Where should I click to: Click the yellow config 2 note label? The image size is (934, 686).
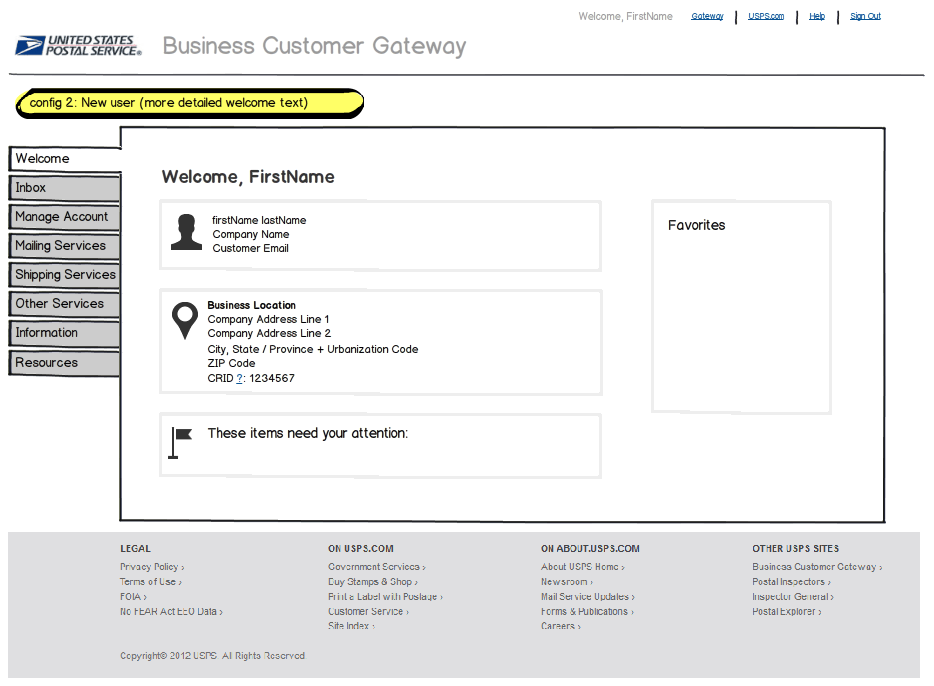pyautogui.click(x=189, y=103)
